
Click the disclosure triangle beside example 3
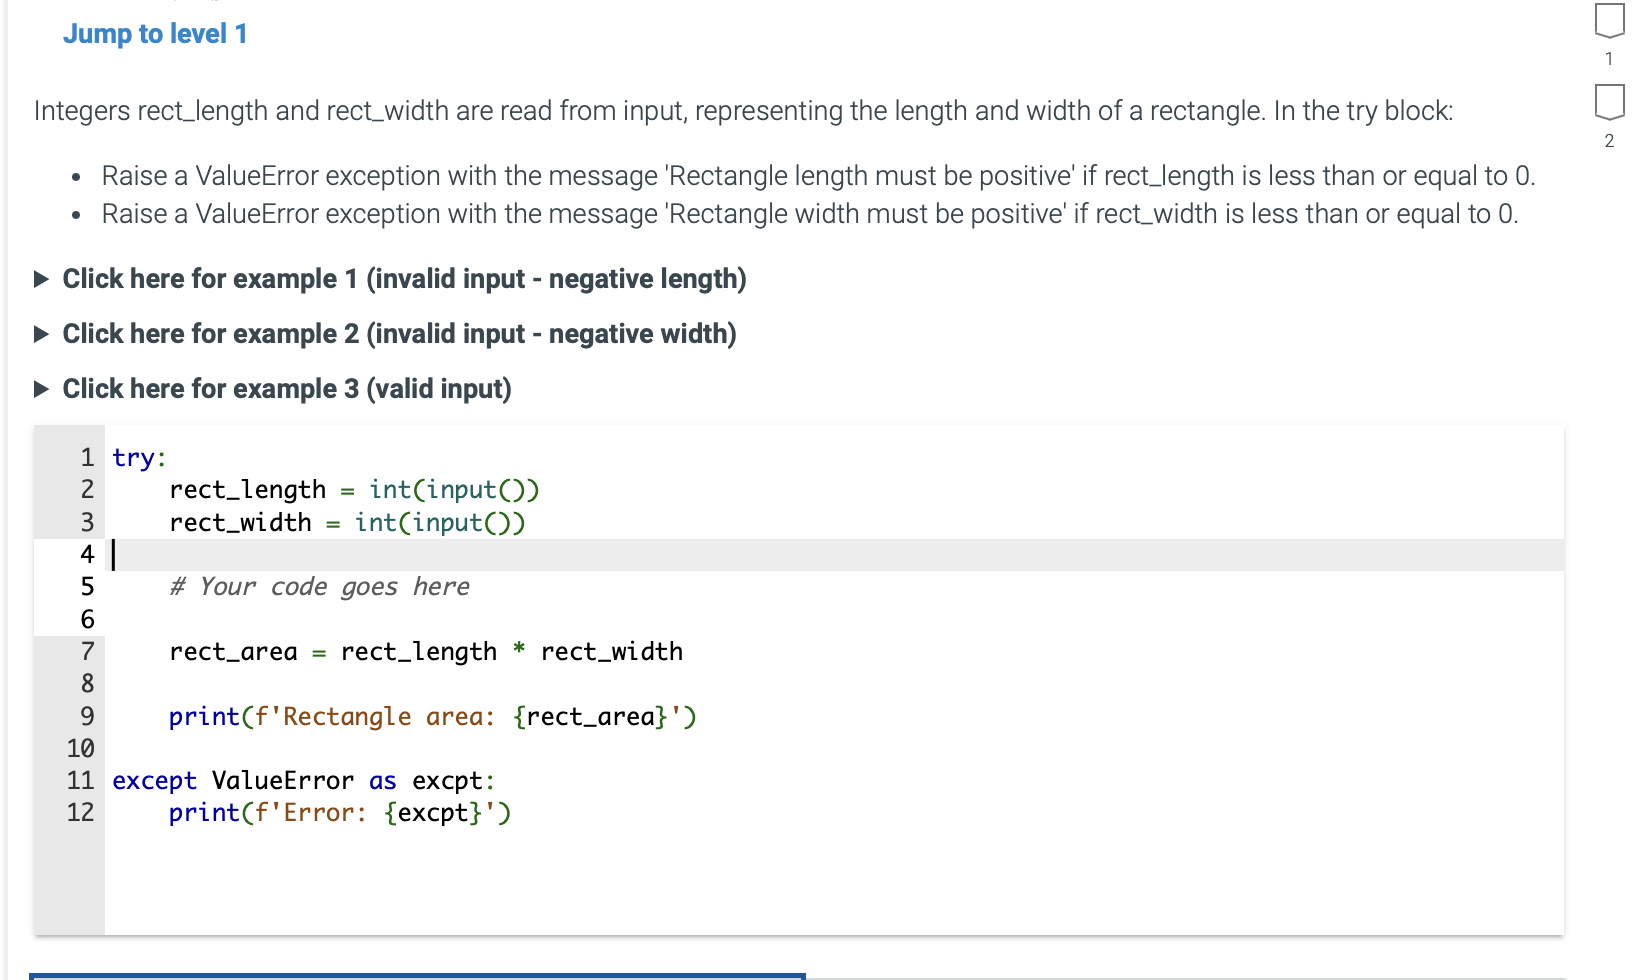tap(40, 389)
